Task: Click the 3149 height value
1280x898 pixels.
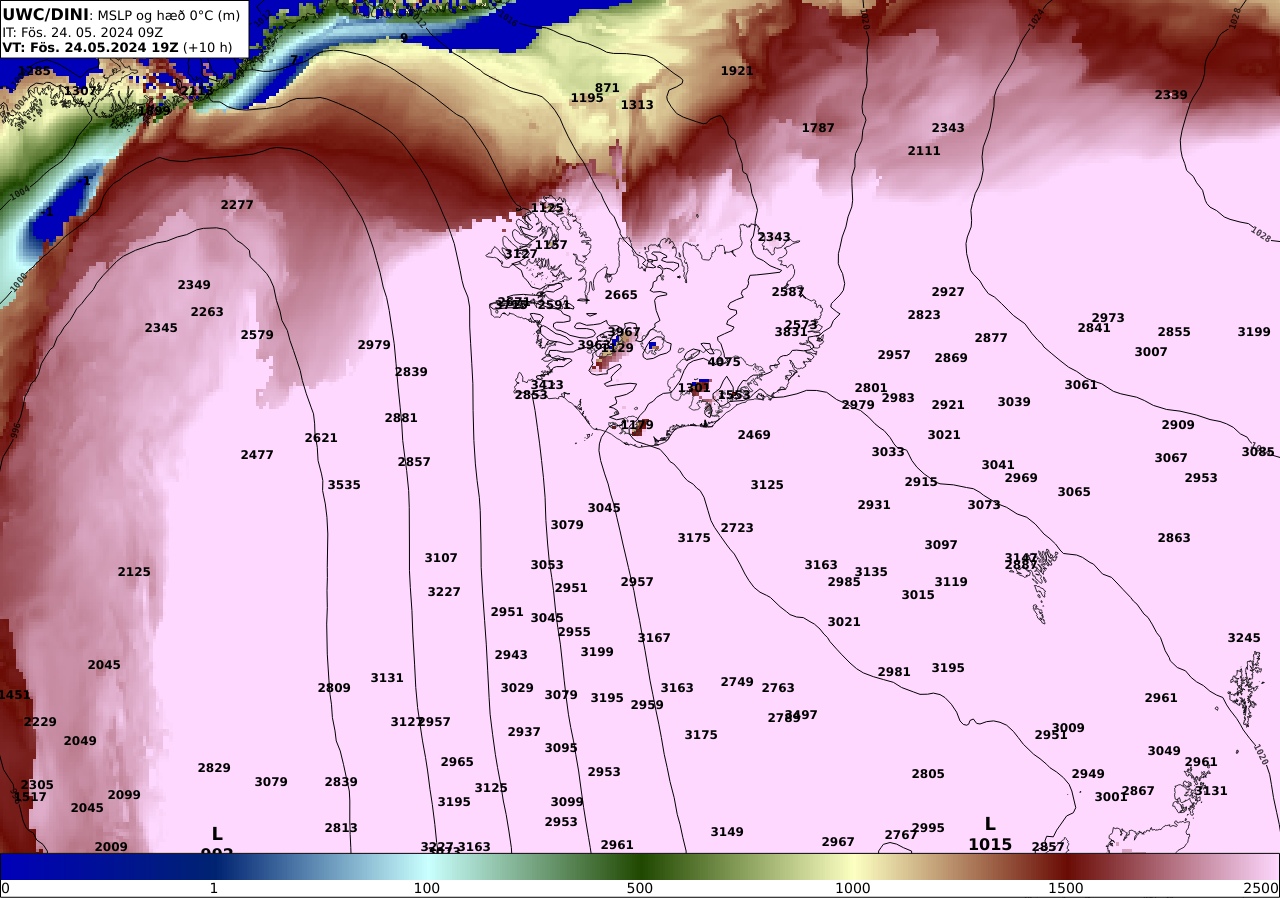Action: pos(727,832)
